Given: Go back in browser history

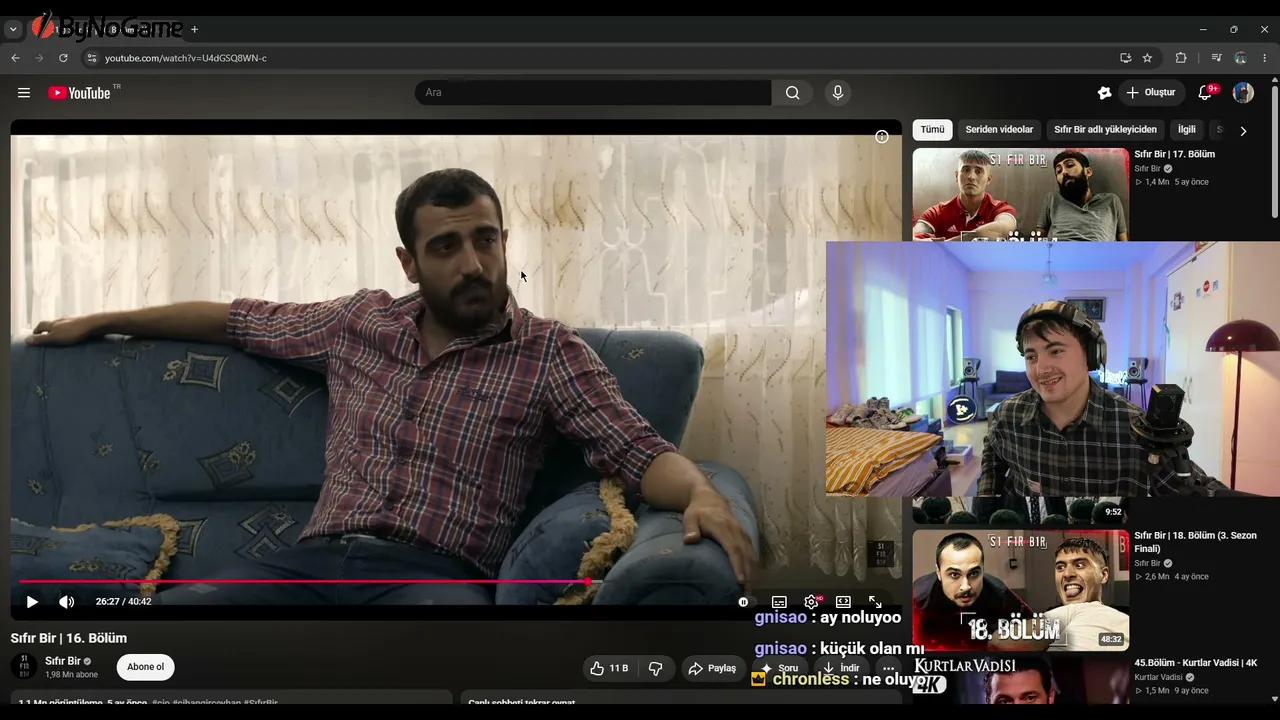Looking at the screenshot, I should (15, 58).
